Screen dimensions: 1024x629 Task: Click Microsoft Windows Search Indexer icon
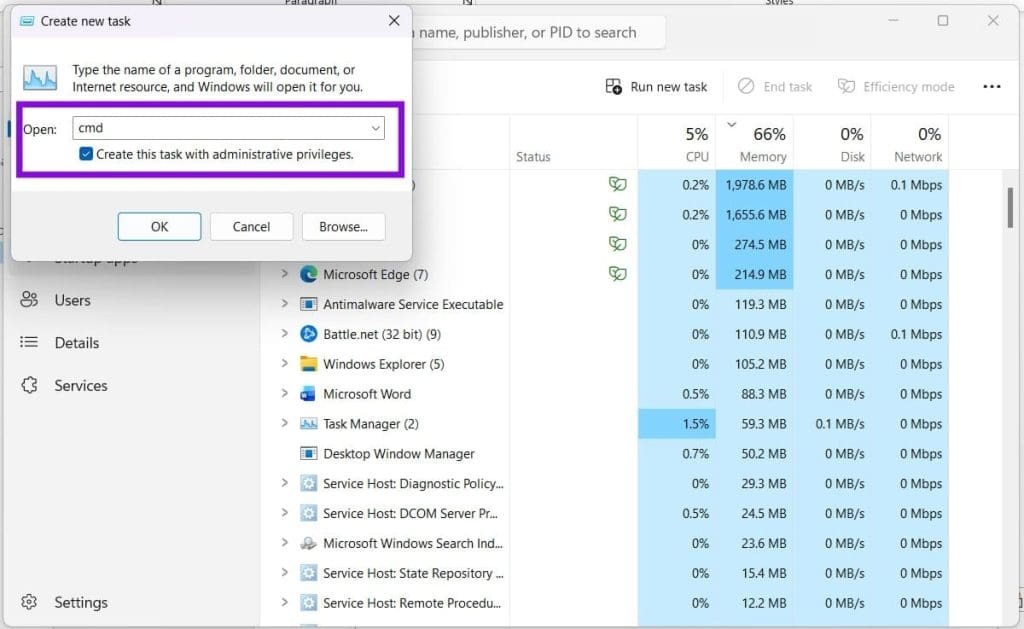coord(308,543)
